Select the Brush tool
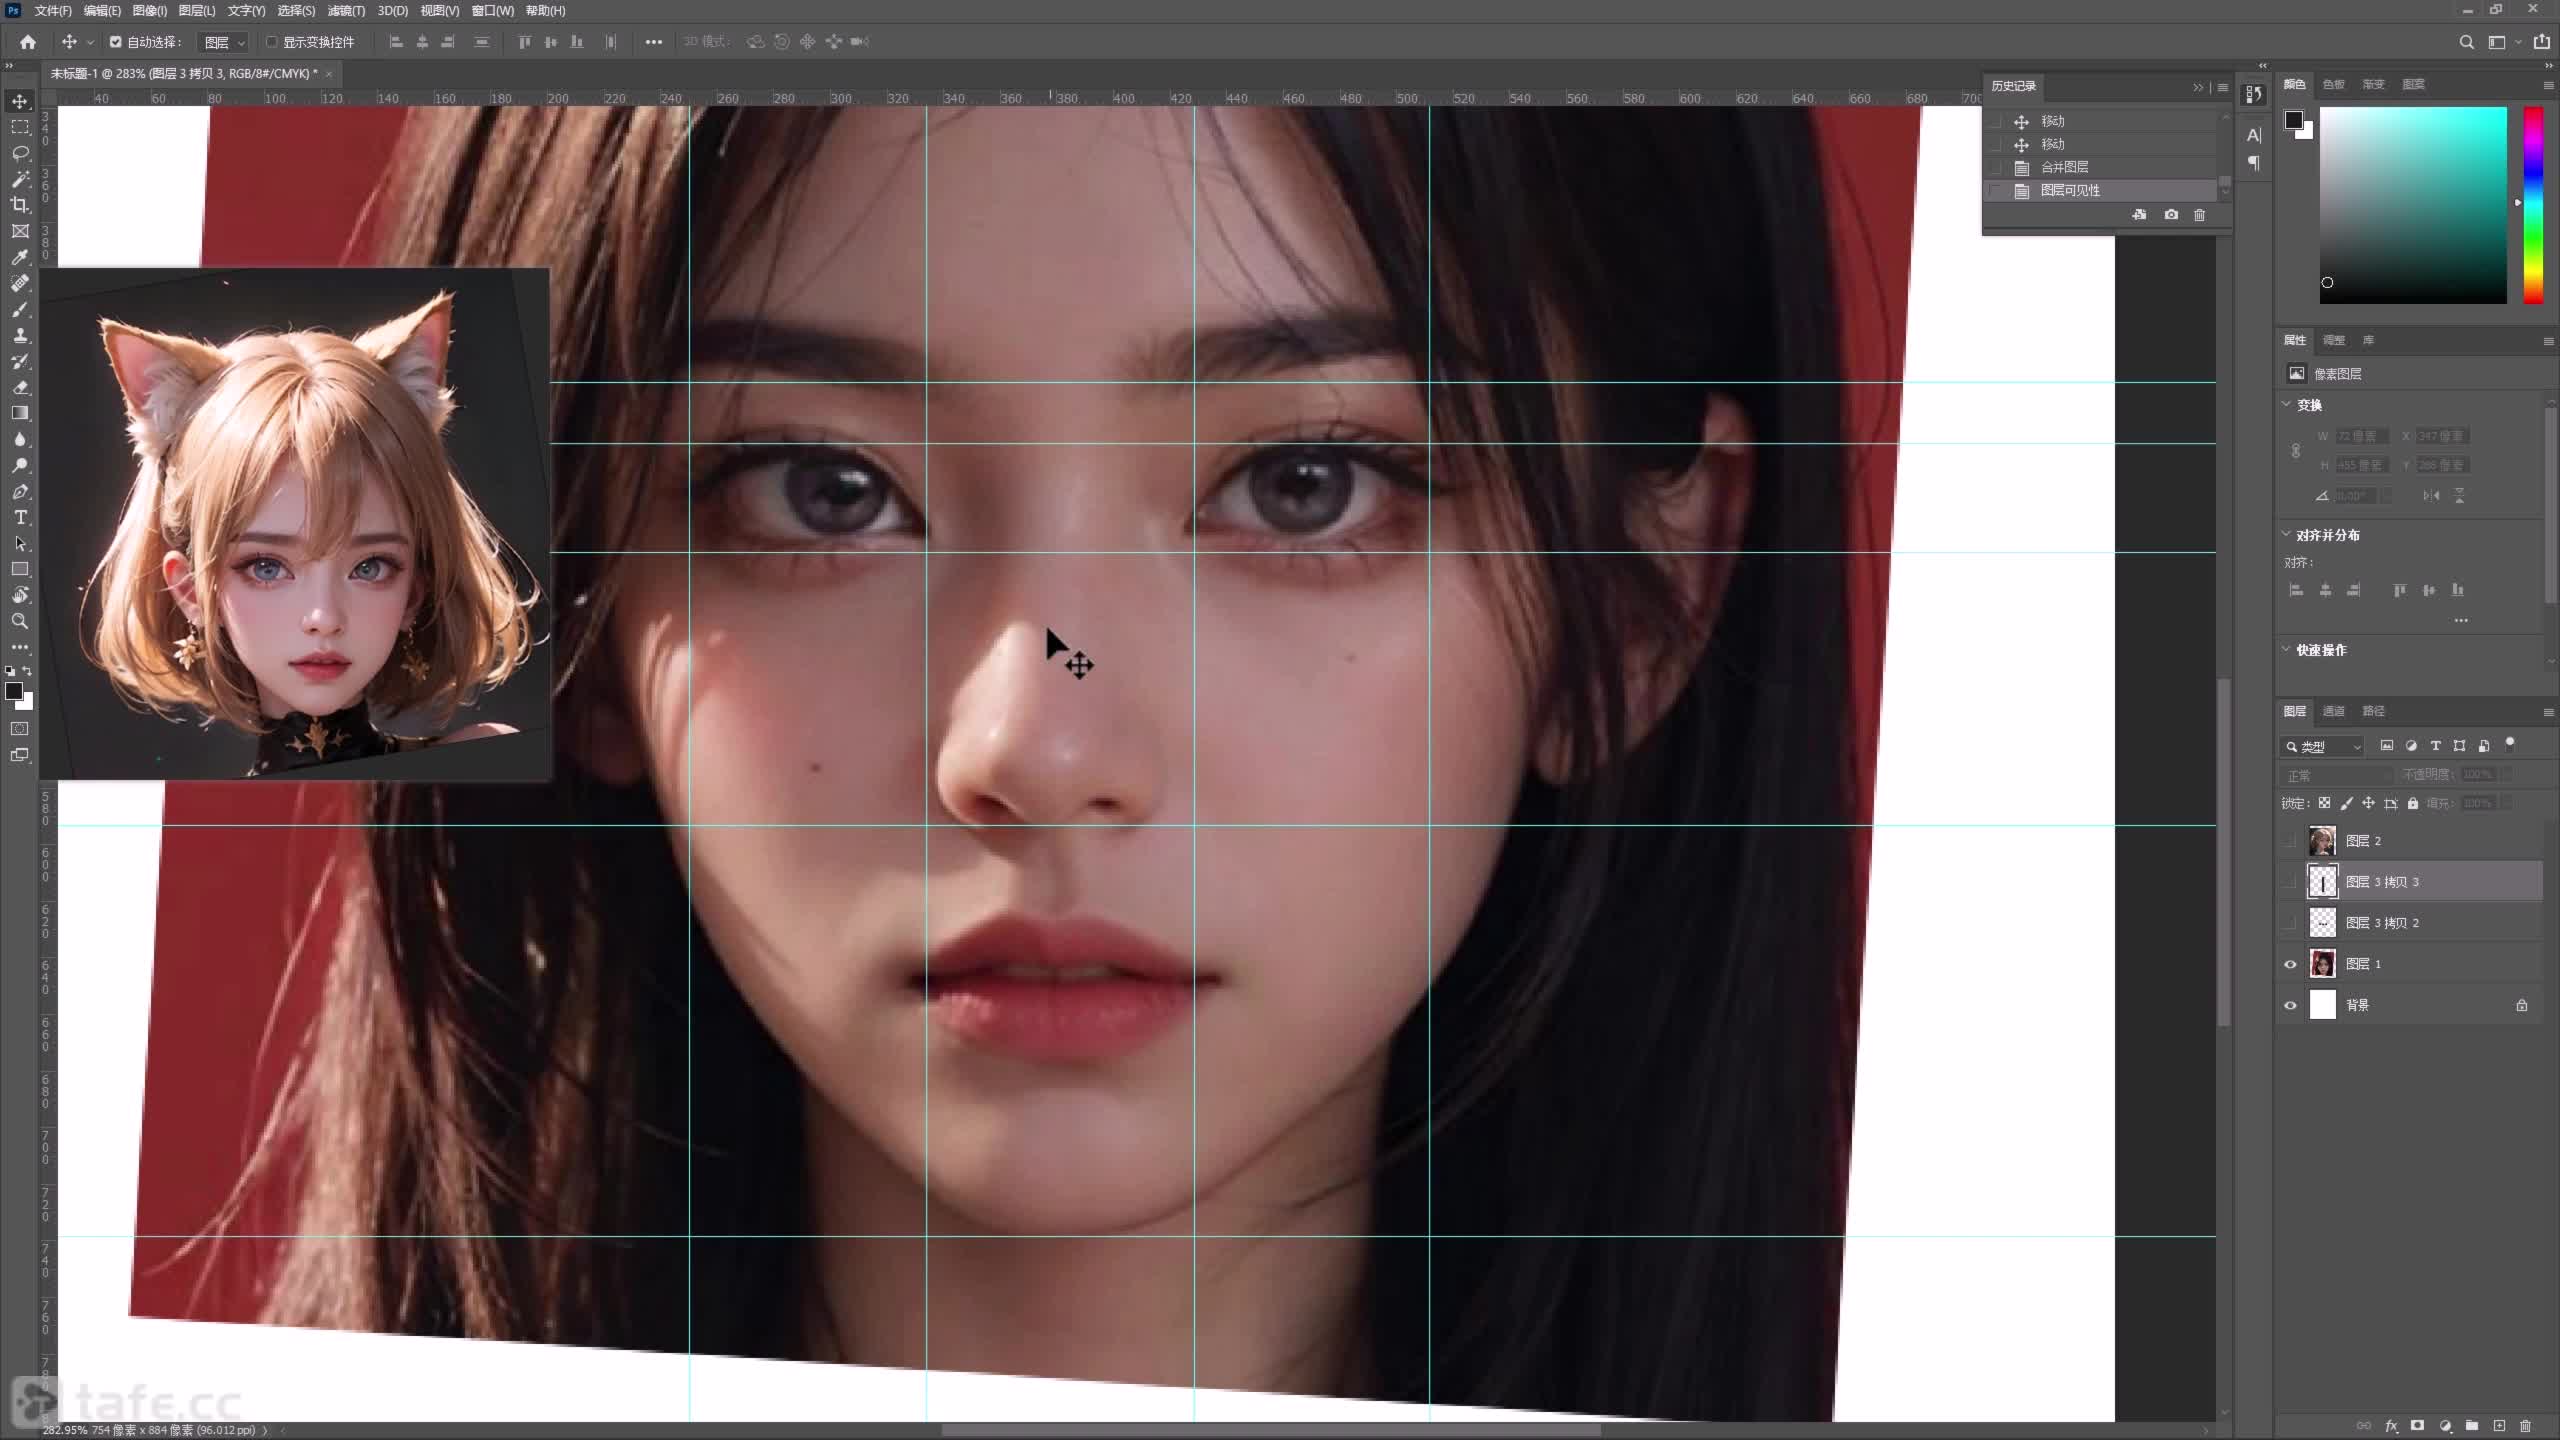 coord(20,309)
